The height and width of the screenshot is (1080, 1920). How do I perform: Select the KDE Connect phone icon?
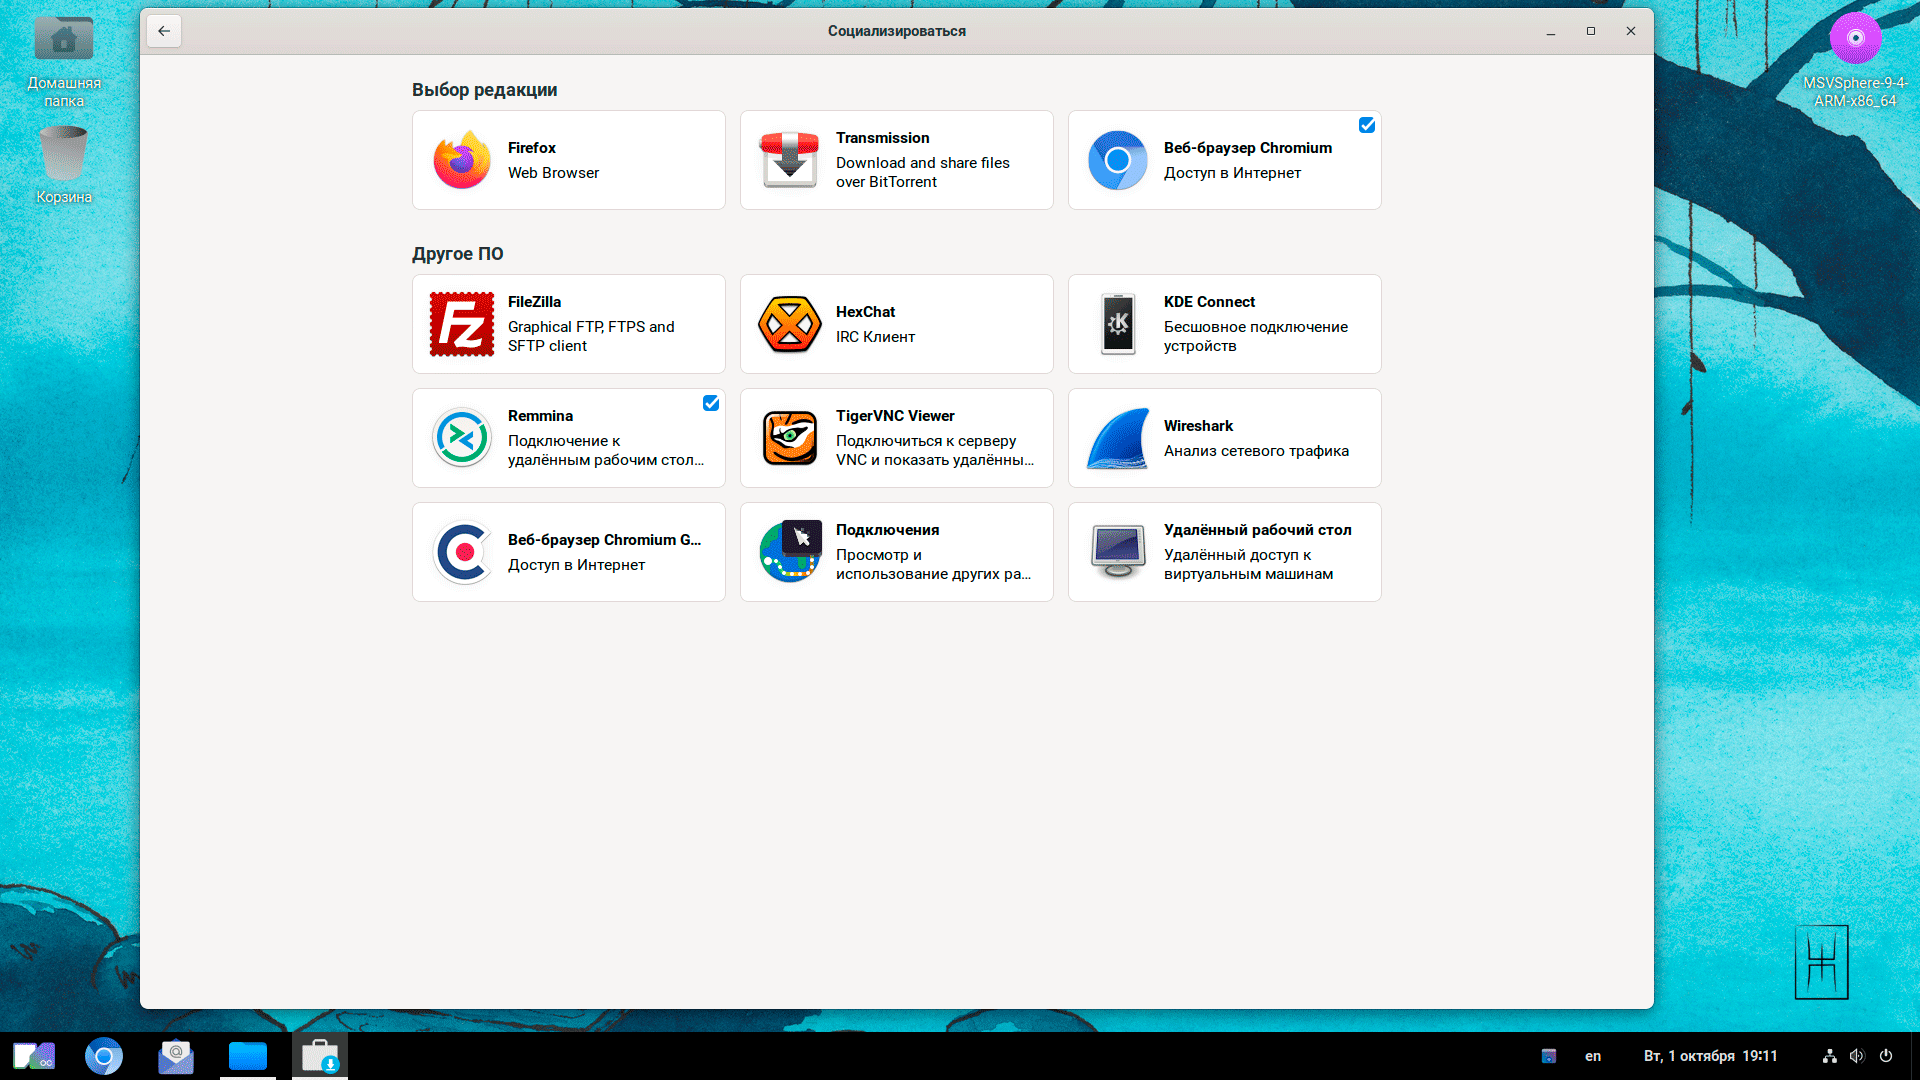pos(1118,324)
